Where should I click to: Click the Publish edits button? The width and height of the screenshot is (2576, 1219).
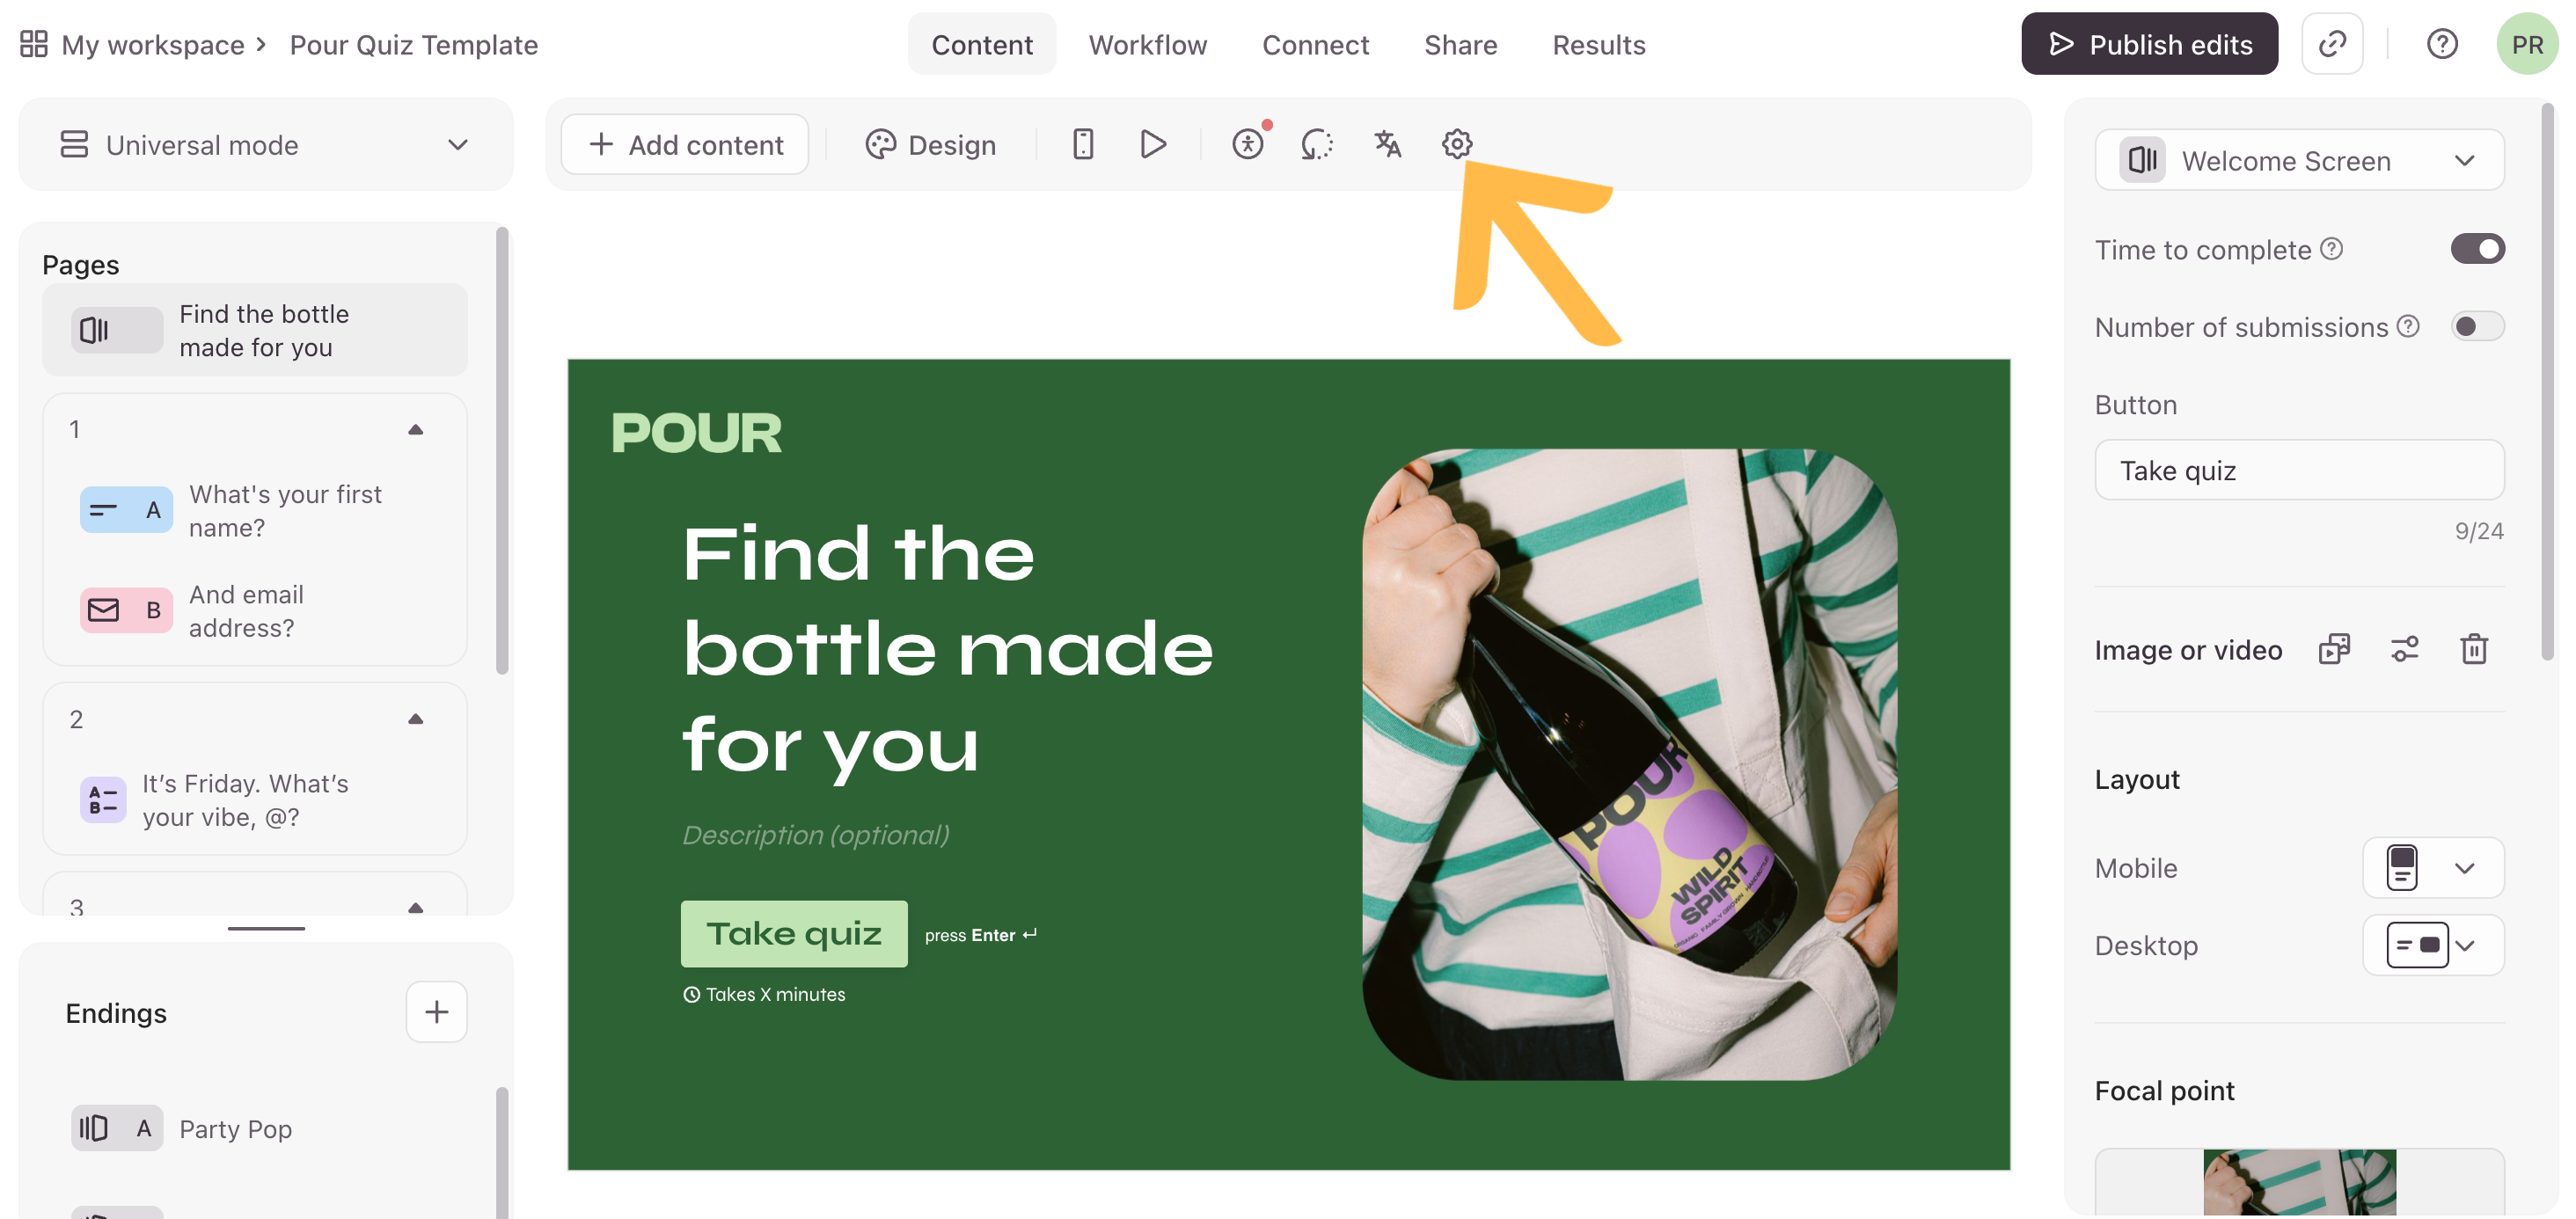click(2149, 44)
